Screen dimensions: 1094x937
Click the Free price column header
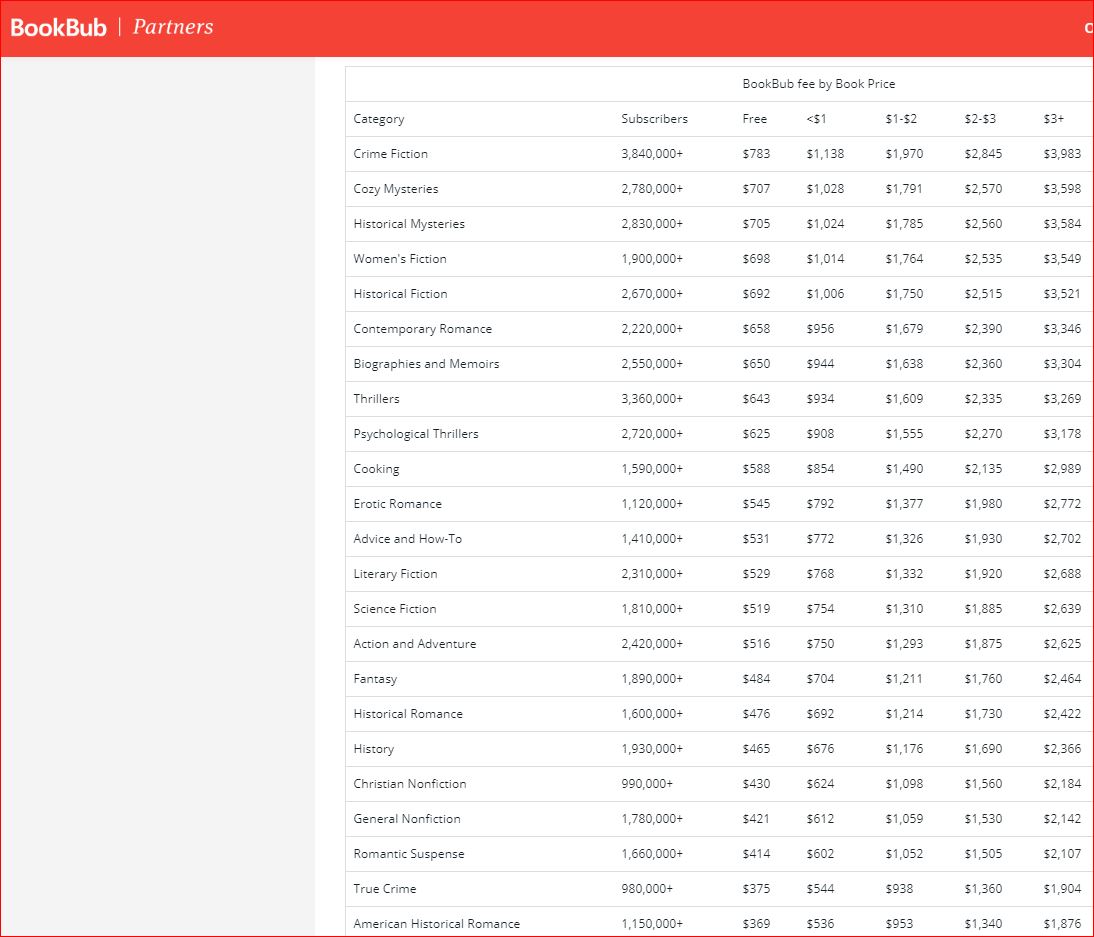click(x=754, y=119)
